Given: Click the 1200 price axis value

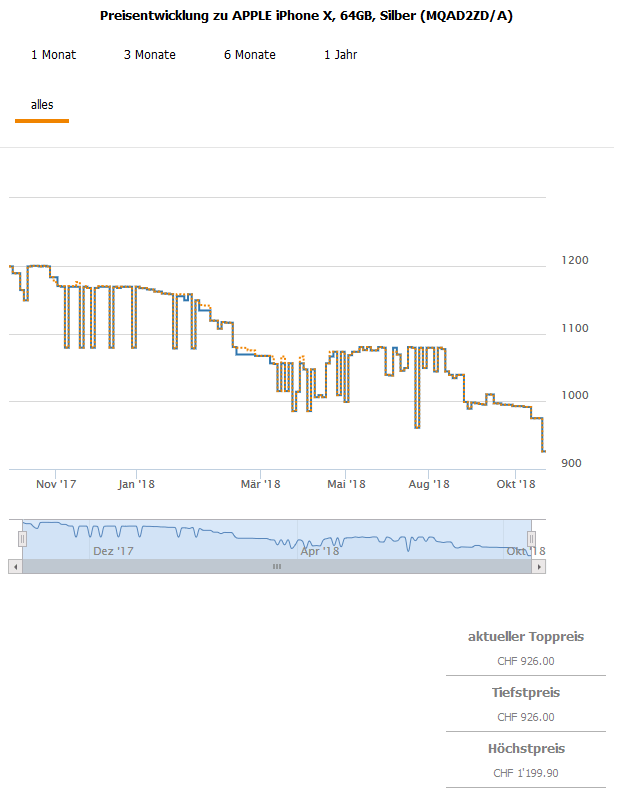Looking at the screenshot, I should [575, 261].
